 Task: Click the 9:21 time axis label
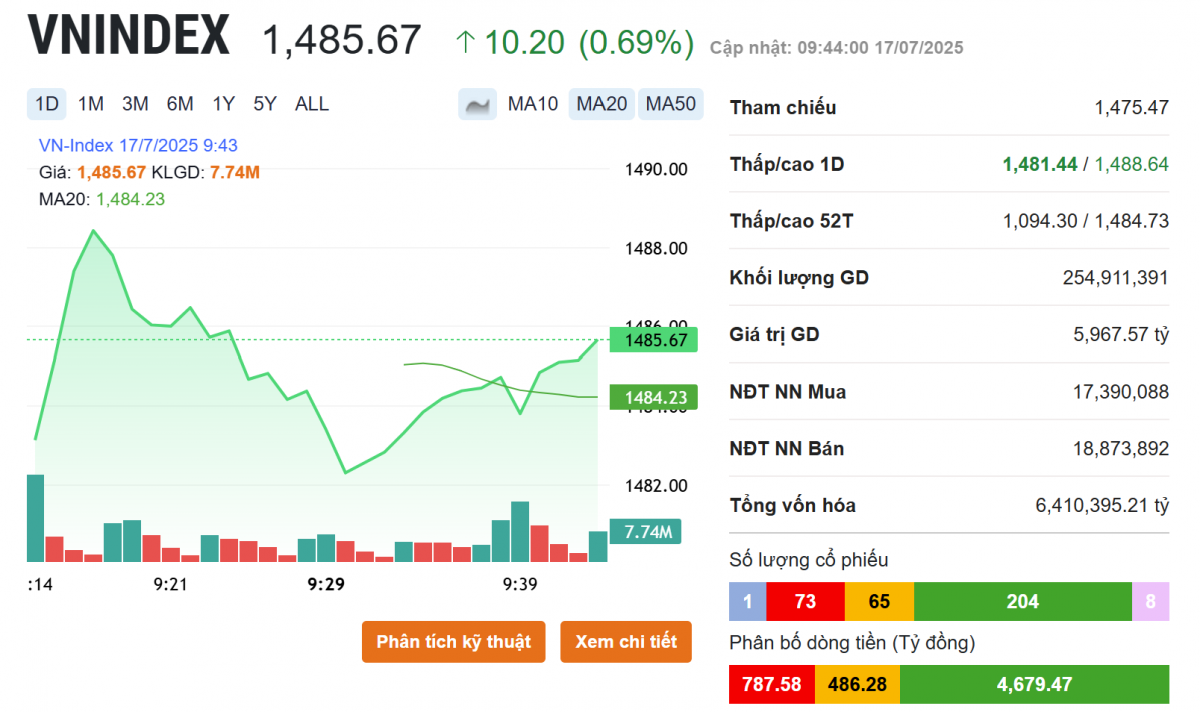(171, 584)
